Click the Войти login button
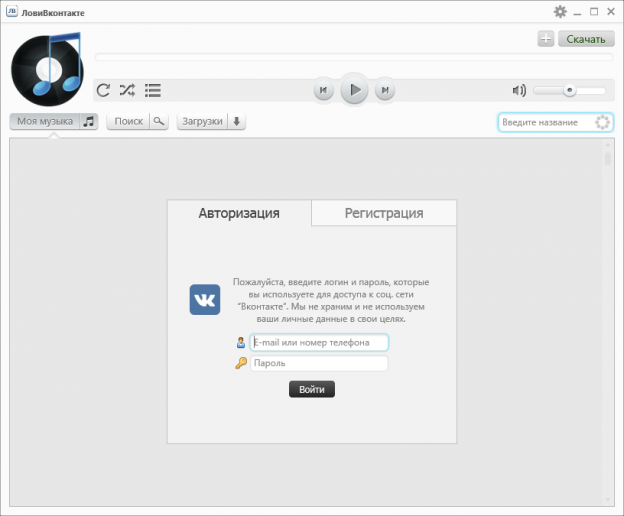 pos(312,389)
